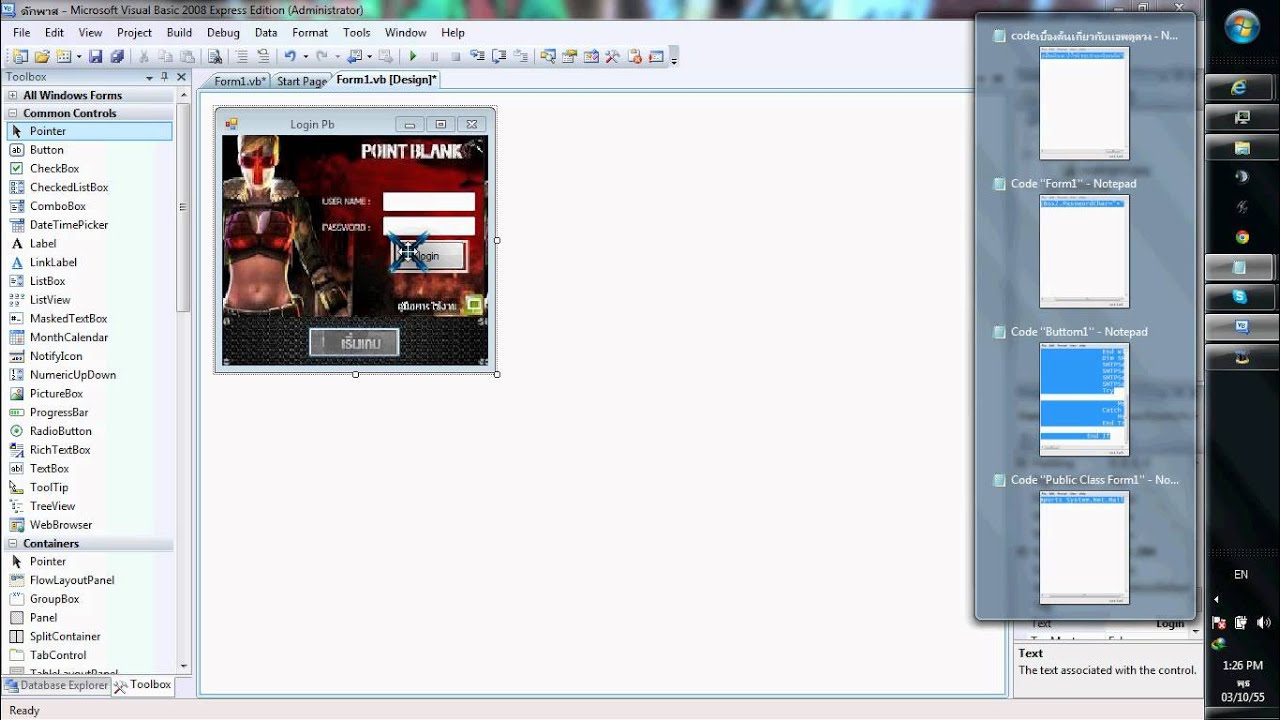
Task: Click the Chrome taskbar icon
Action: click(1240, 237)
